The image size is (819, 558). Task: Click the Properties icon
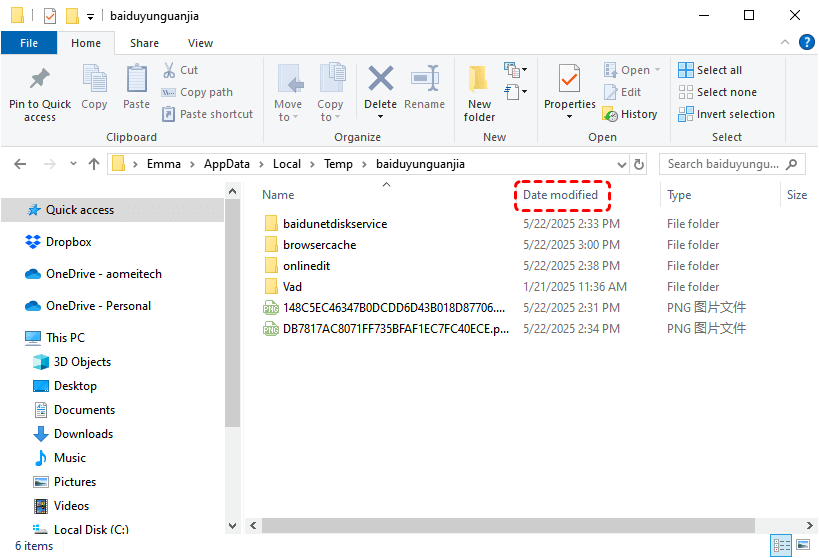[x=569, y=79]
